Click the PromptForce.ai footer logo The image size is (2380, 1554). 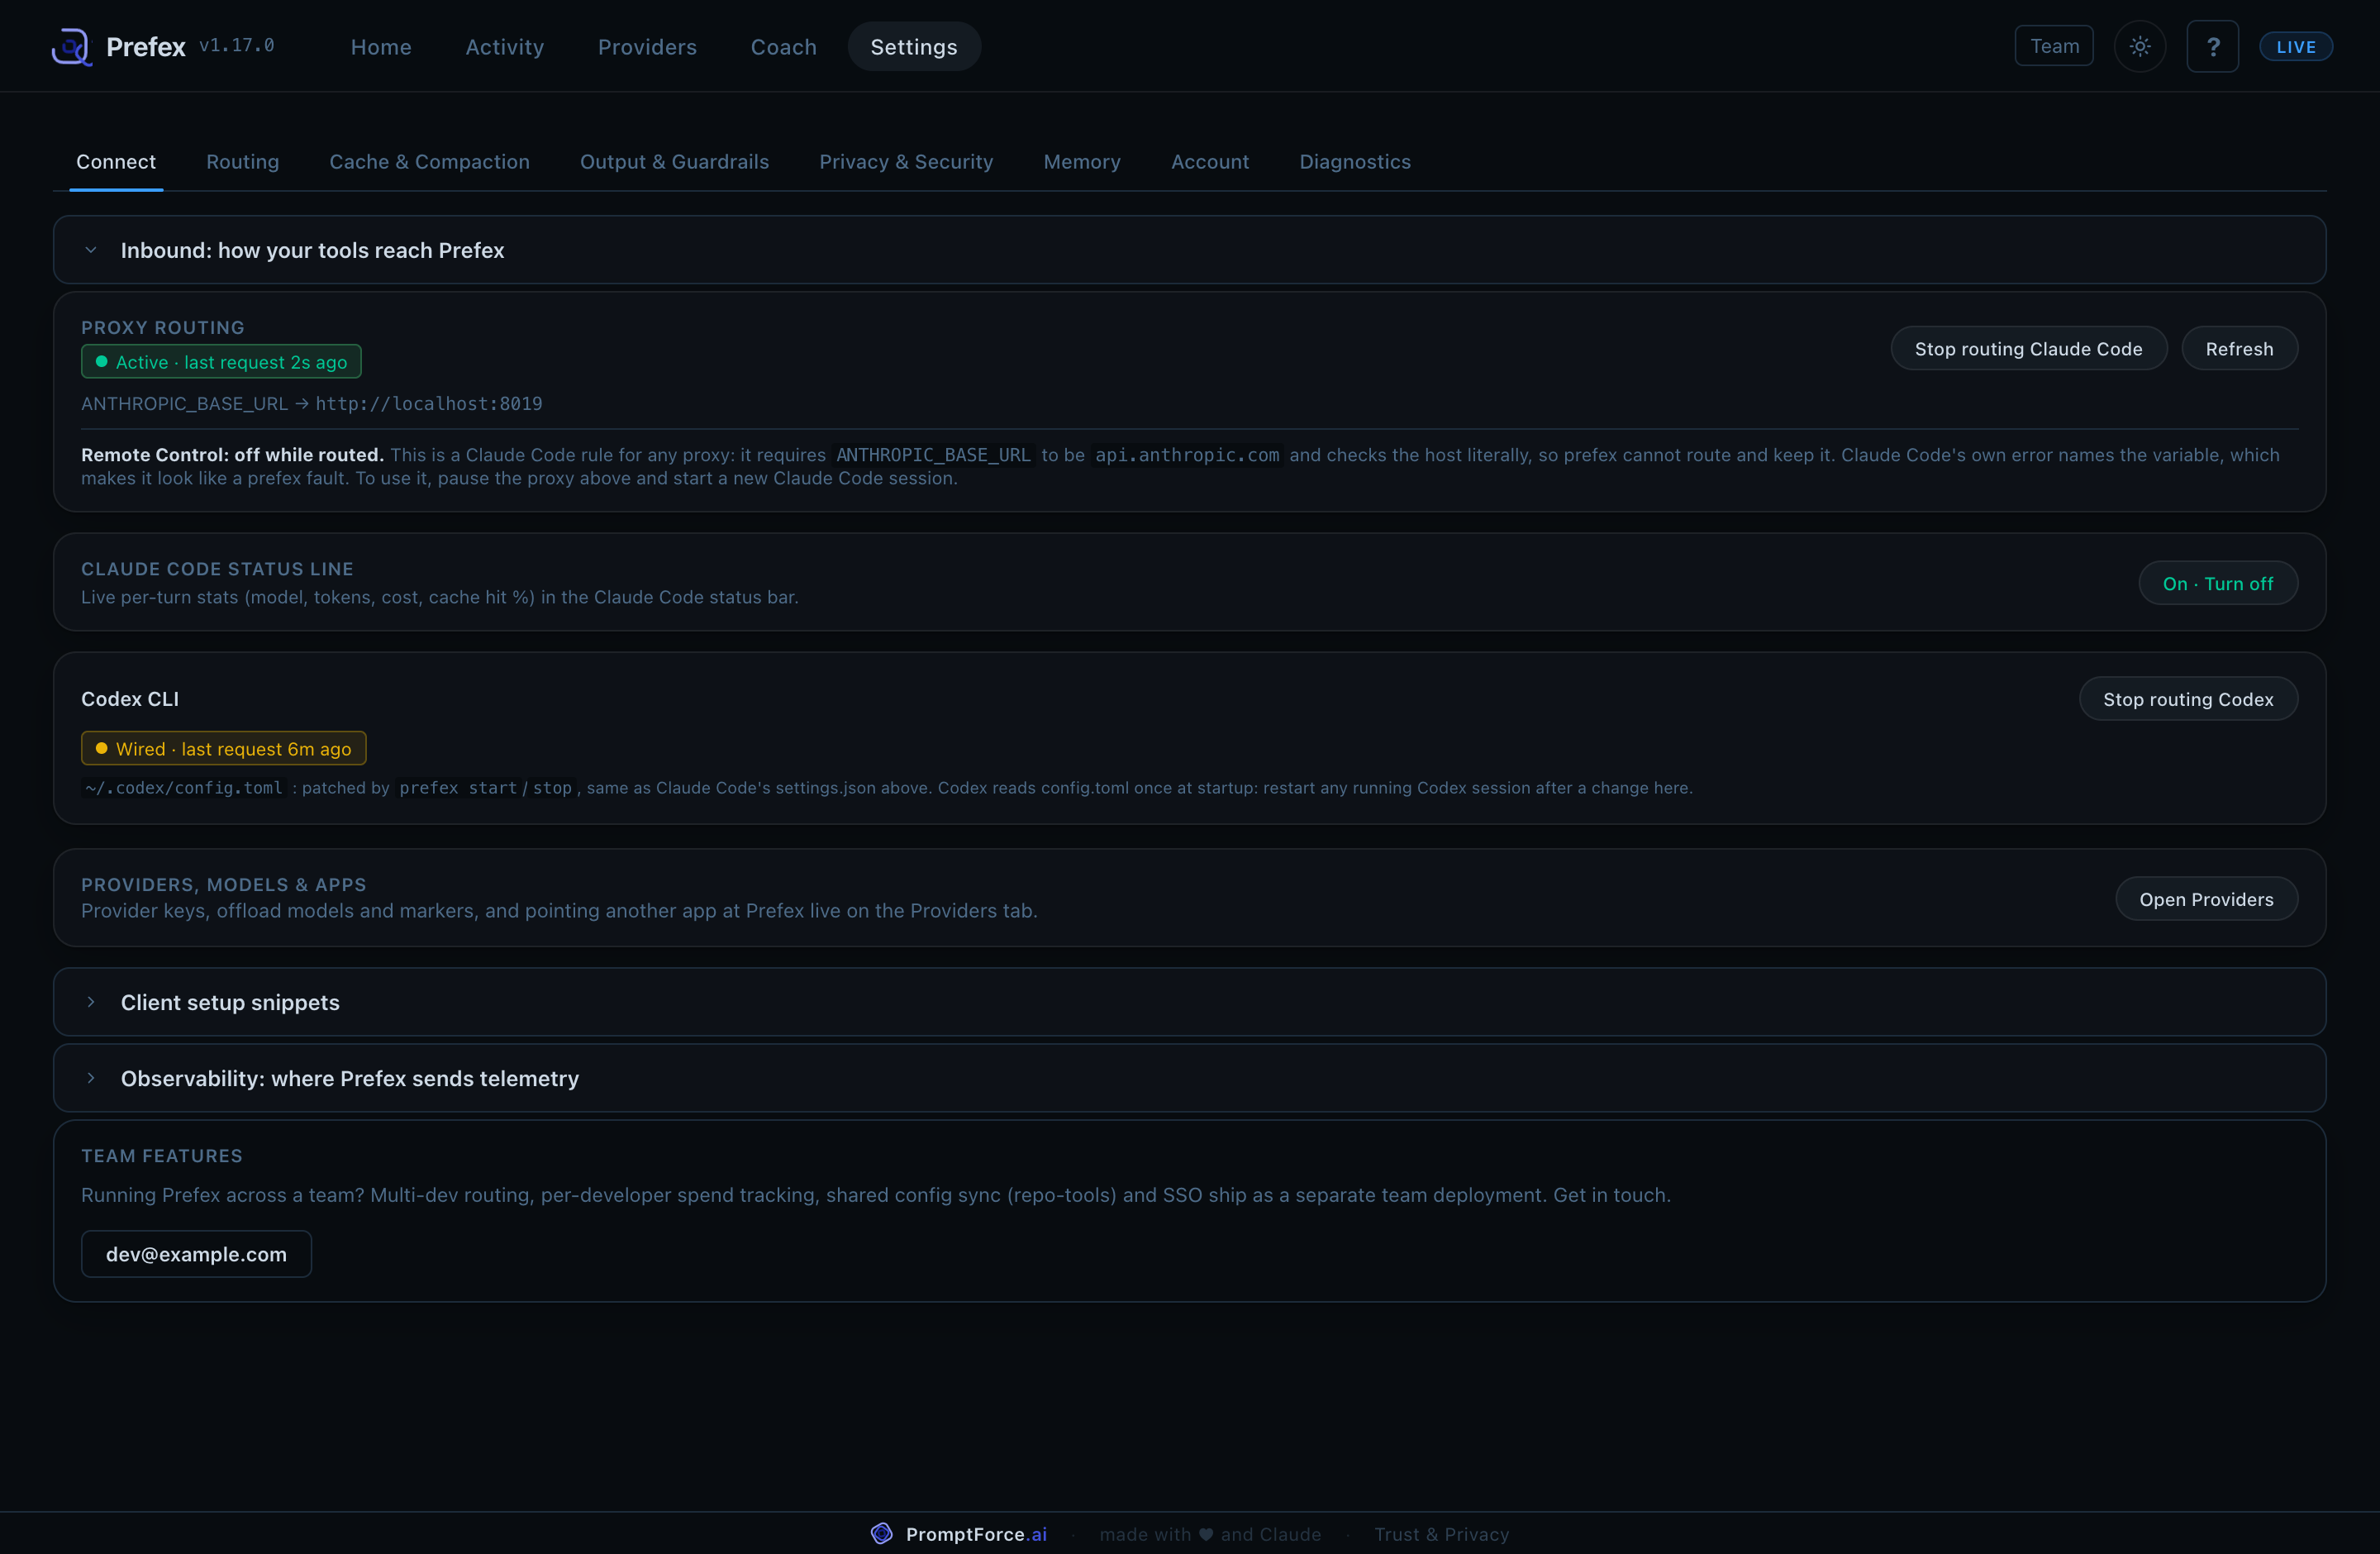[958, 1534]
